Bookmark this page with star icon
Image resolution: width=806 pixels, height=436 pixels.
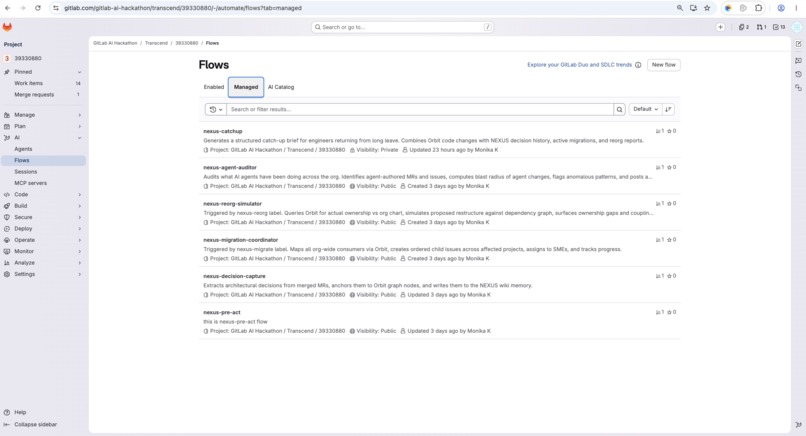point(707,8)
